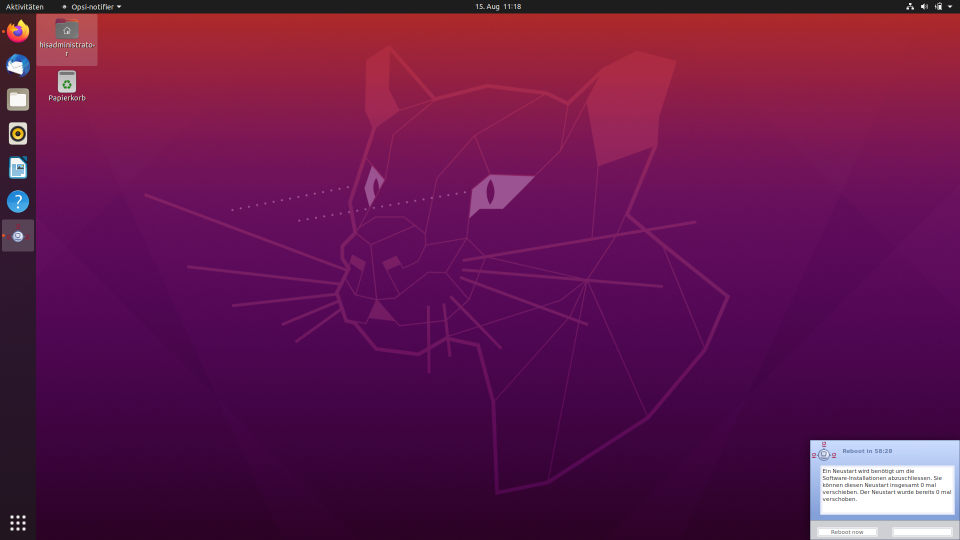Show all applications grid
Viewport: 960px width, 540px height.
pos(18,522)
